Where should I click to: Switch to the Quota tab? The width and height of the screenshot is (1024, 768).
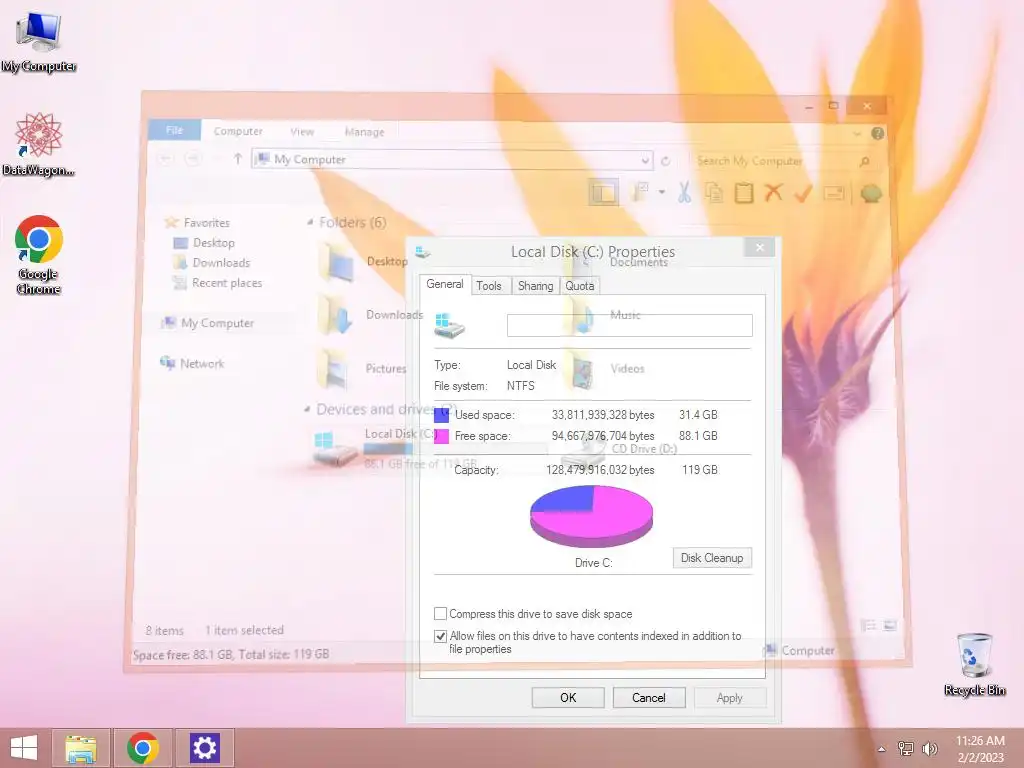tap(579, 285)
